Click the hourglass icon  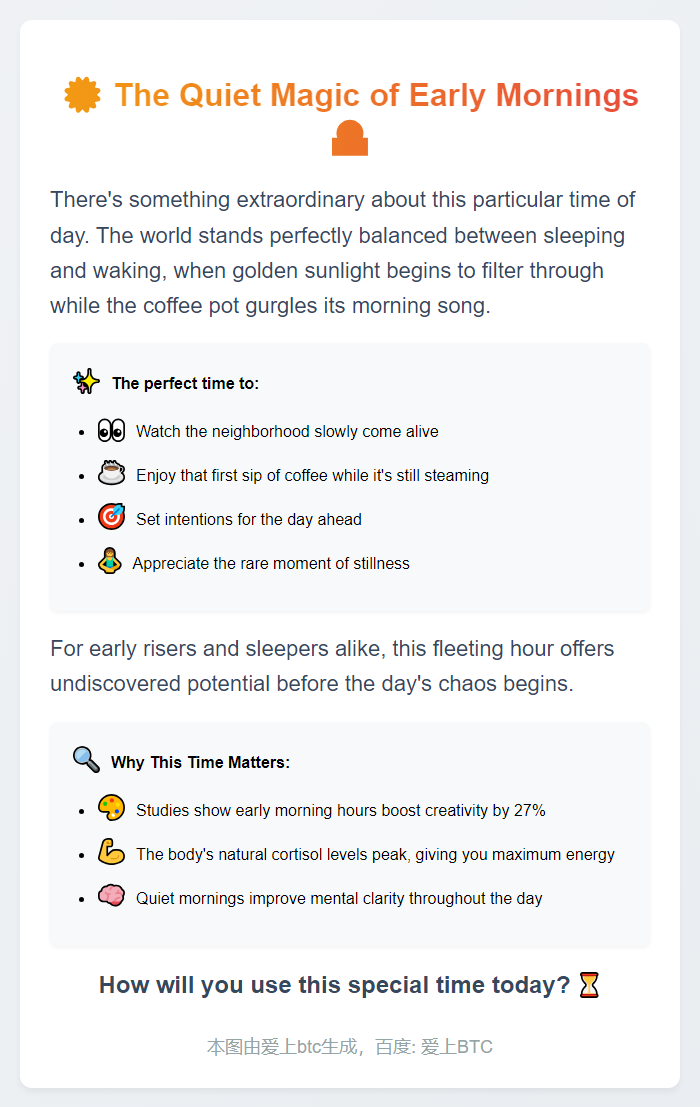pyautogui.click(x=590, y=986)
